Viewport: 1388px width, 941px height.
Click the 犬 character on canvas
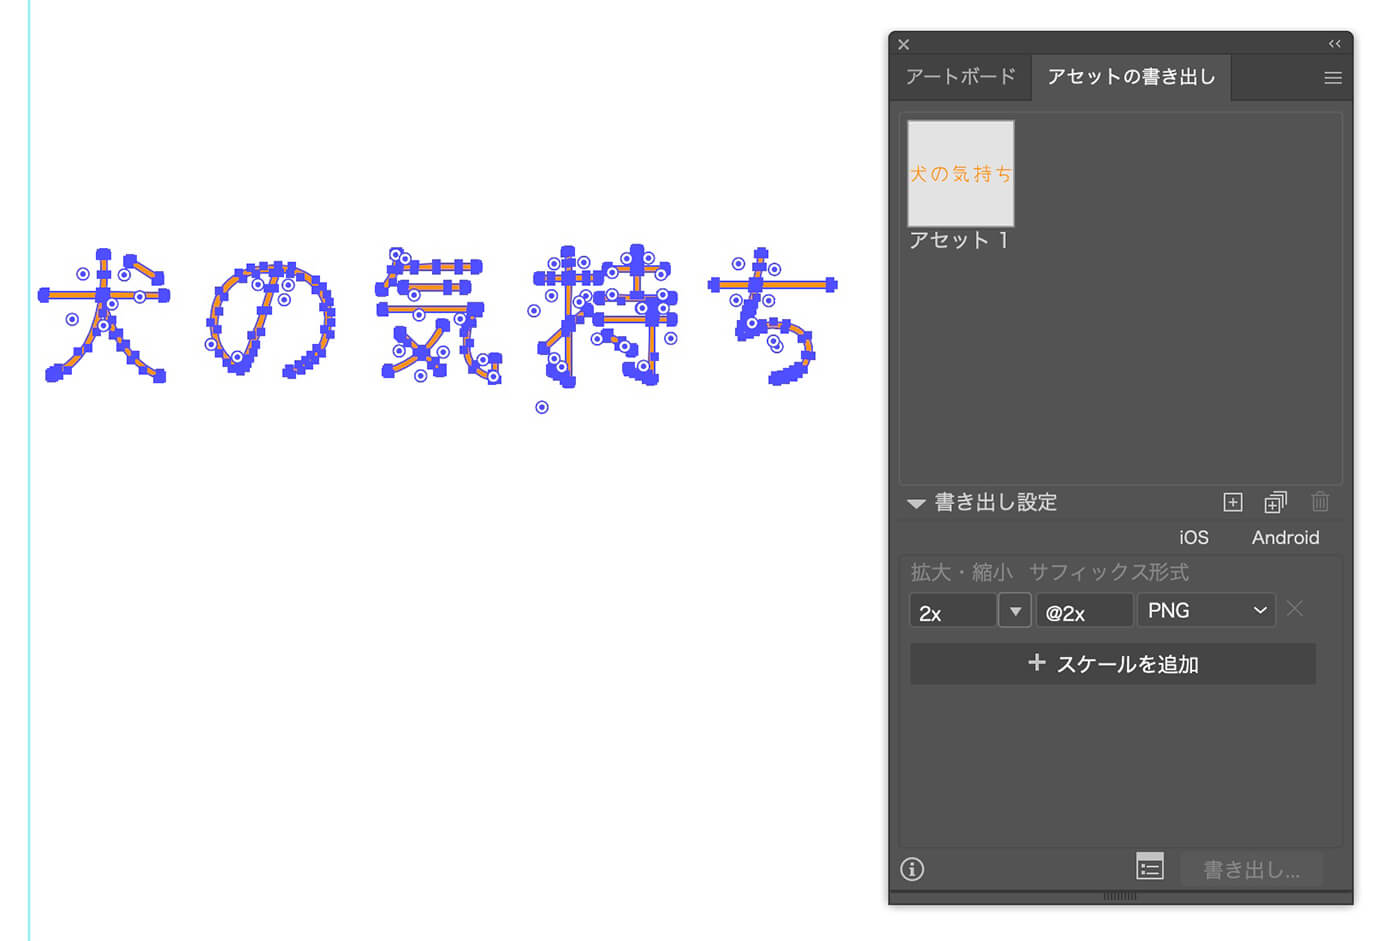(x=104, y=315)
